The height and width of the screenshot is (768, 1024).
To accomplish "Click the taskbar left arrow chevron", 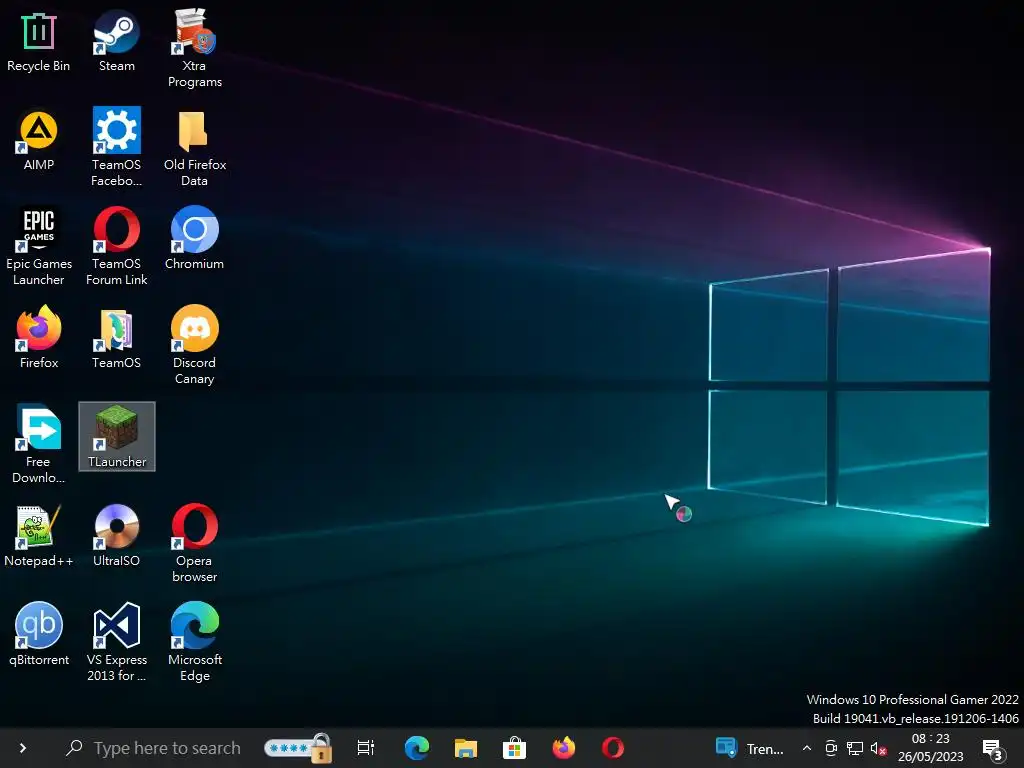I will pos(23,748).
